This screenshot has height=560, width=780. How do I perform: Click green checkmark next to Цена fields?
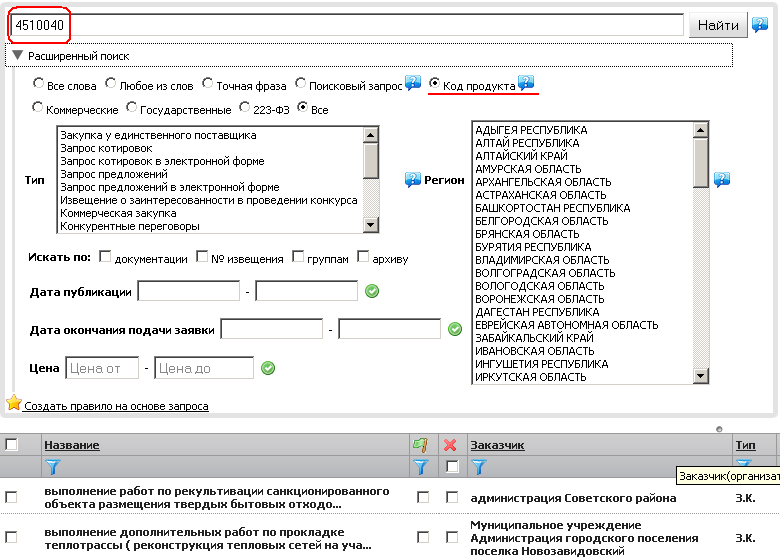267,368
